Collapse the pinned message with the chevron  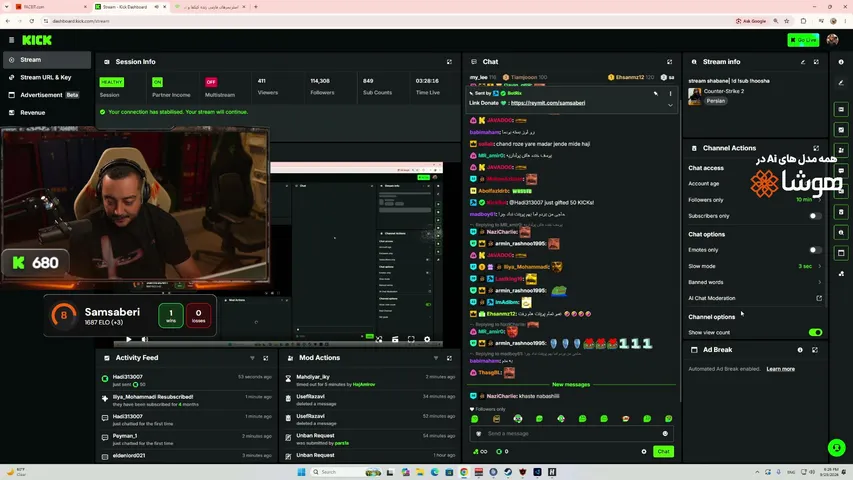[670, 105]
